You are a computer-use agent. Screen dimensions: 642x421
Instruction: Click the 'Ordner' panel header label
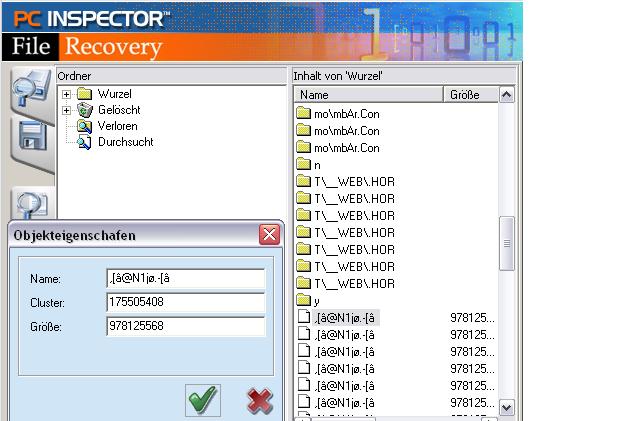click(x=74, y=76)
